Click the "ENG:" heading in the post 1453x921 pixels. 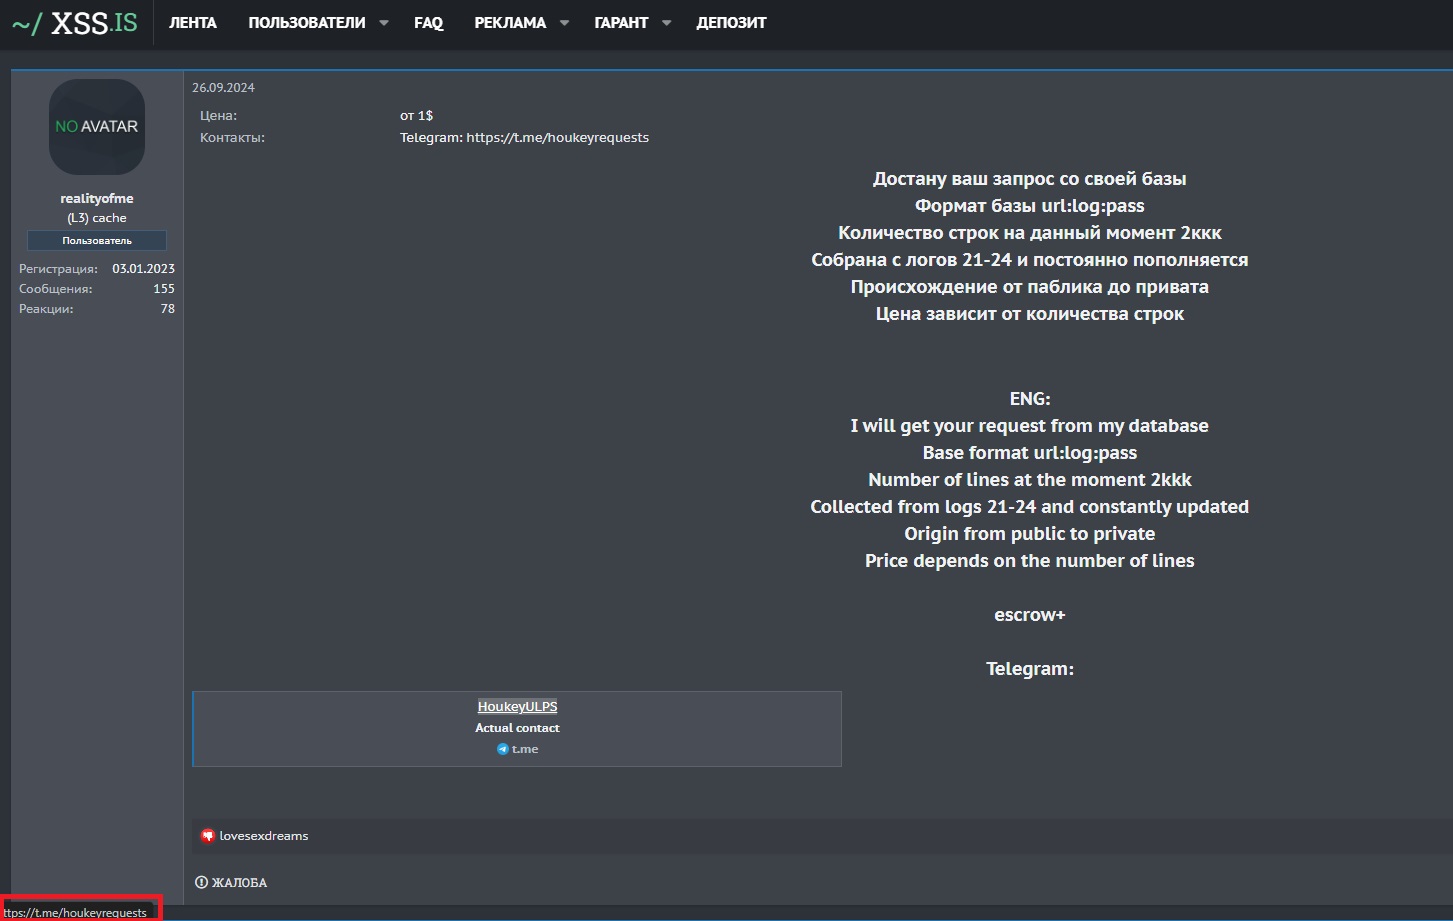pos(1030,399)
